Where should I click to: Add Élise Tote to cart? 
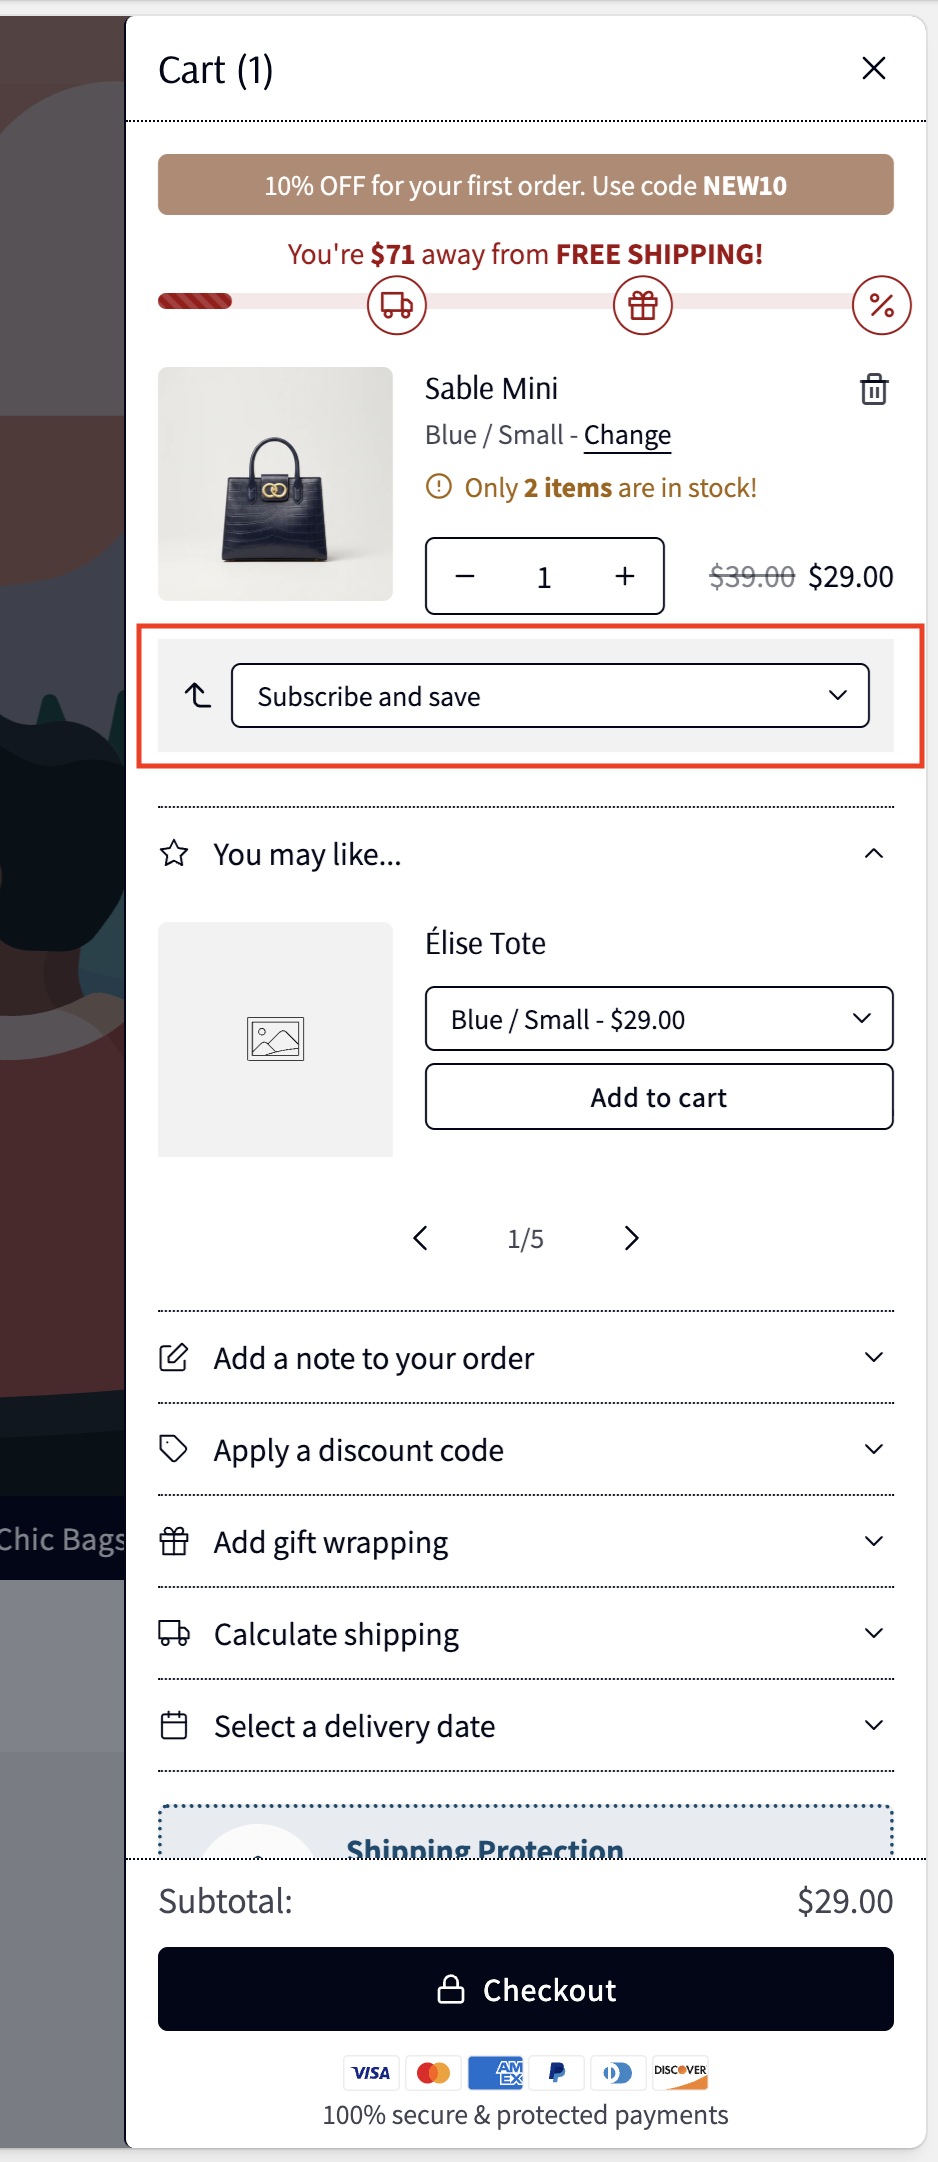[x=658, y=1097]
